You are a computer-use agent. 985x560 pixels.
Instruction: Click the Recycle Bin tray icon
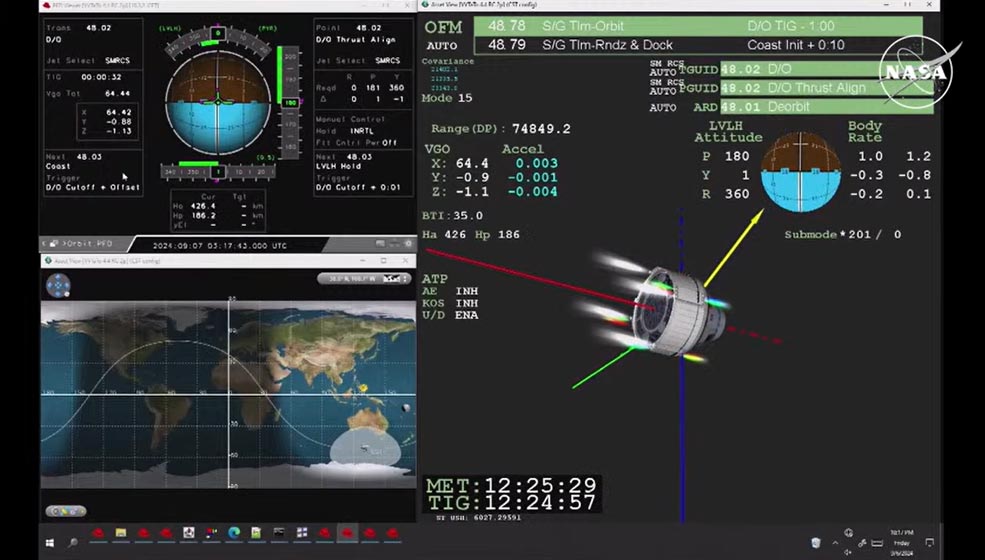pos(816,542)
